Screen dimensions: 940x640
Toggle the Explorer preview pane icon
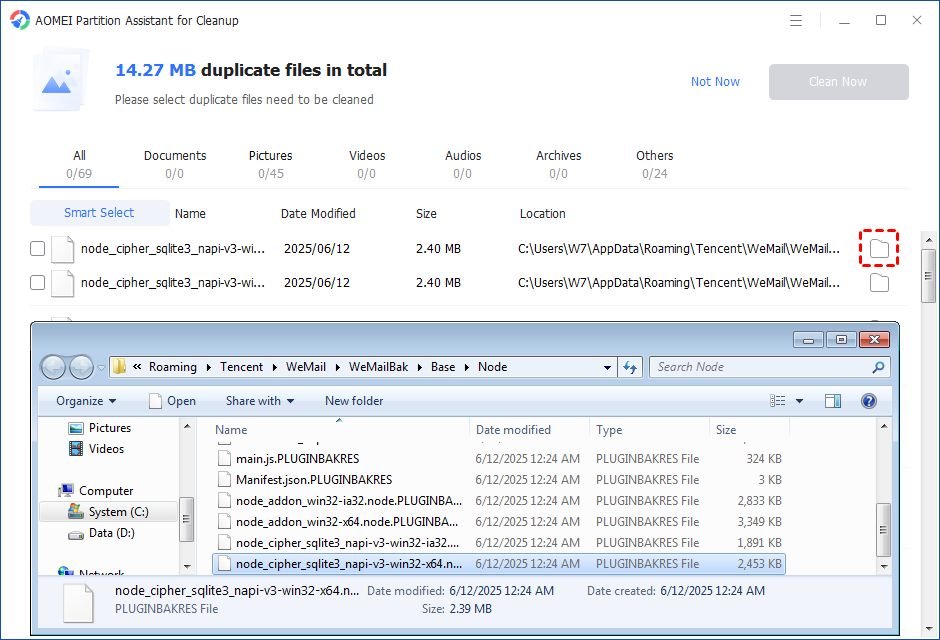tap(833, 401)
